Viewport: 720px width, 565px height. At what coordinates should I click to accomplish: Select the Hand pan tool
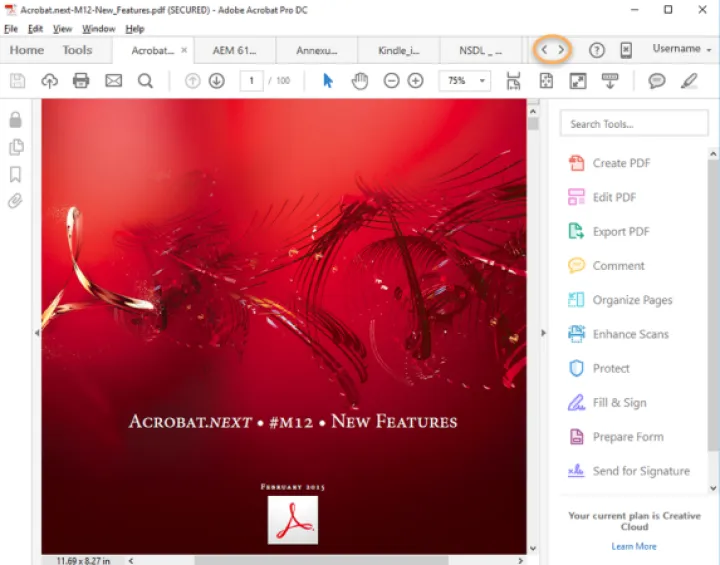click(x=360, y=81)
